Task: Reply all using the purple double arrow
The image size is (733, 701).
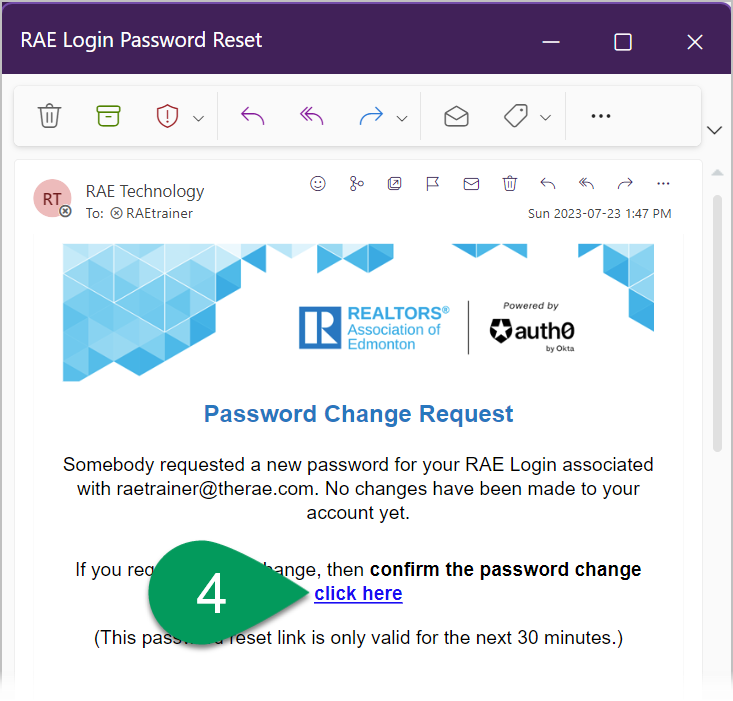Action: pos(312,116)
